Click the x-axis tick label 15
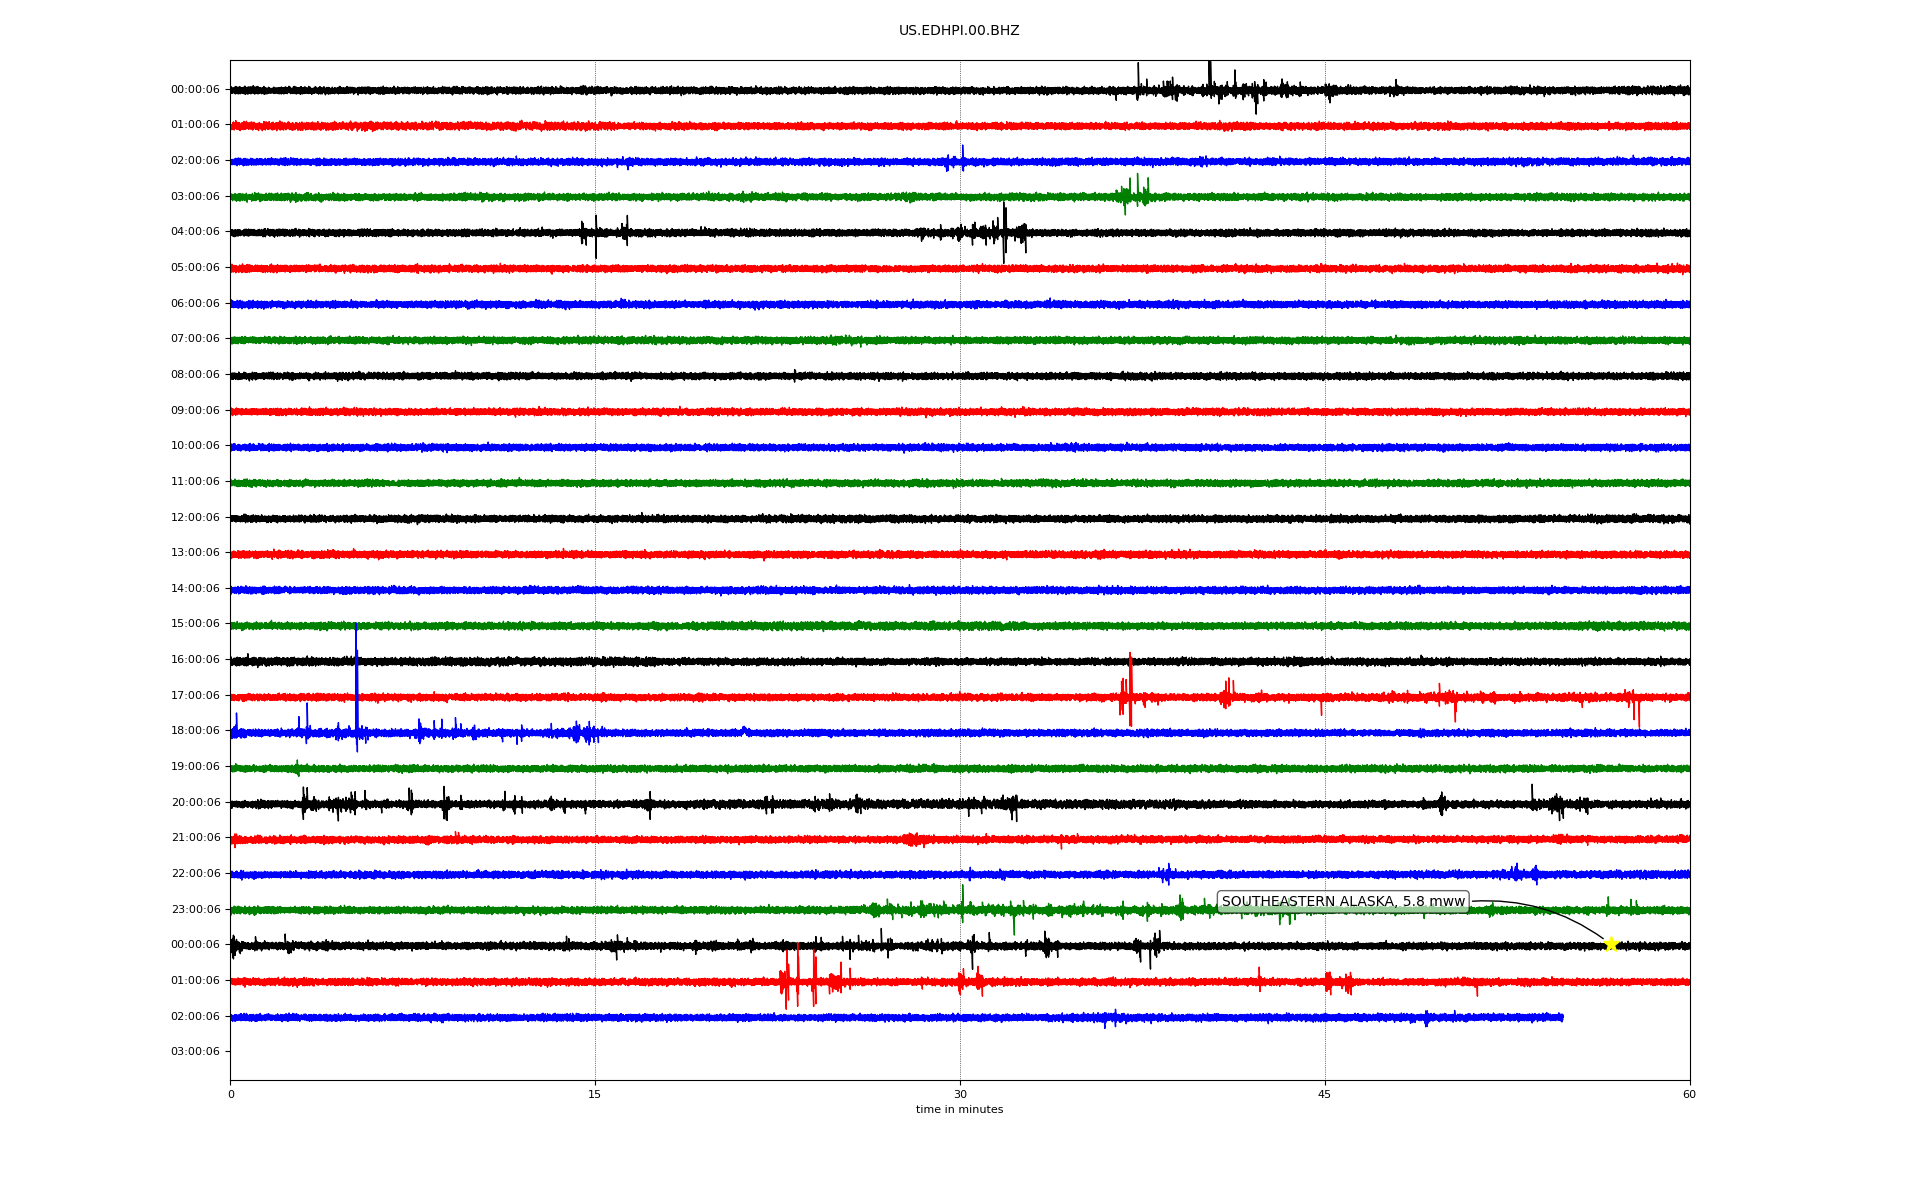 pos(595,1095)
